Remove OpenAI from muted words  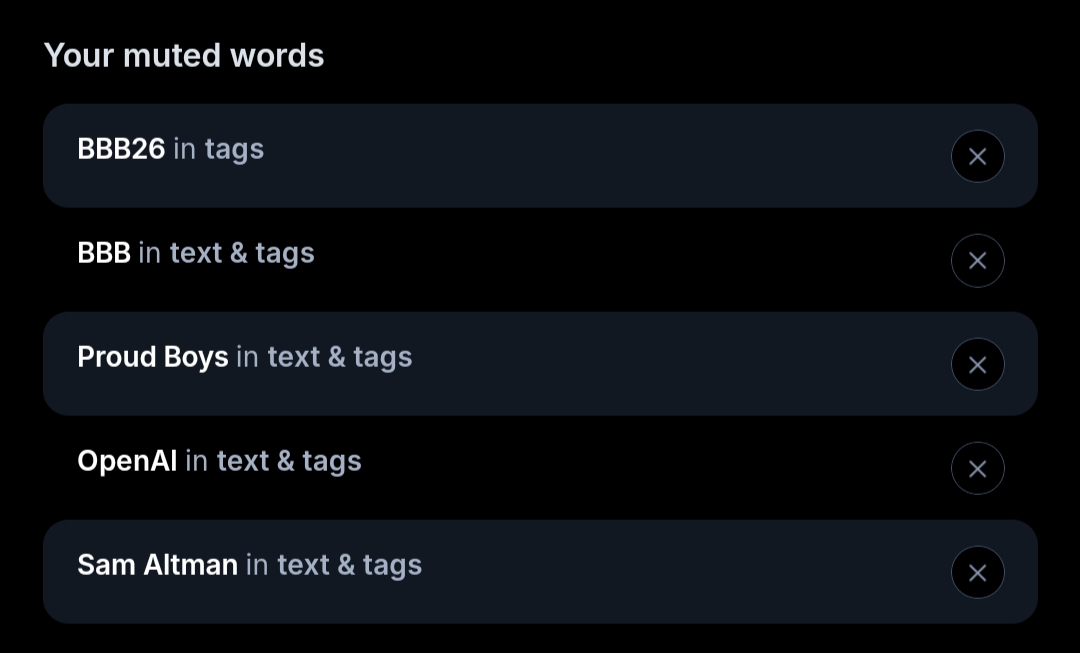pyautogui.click(x=977, y=469)
